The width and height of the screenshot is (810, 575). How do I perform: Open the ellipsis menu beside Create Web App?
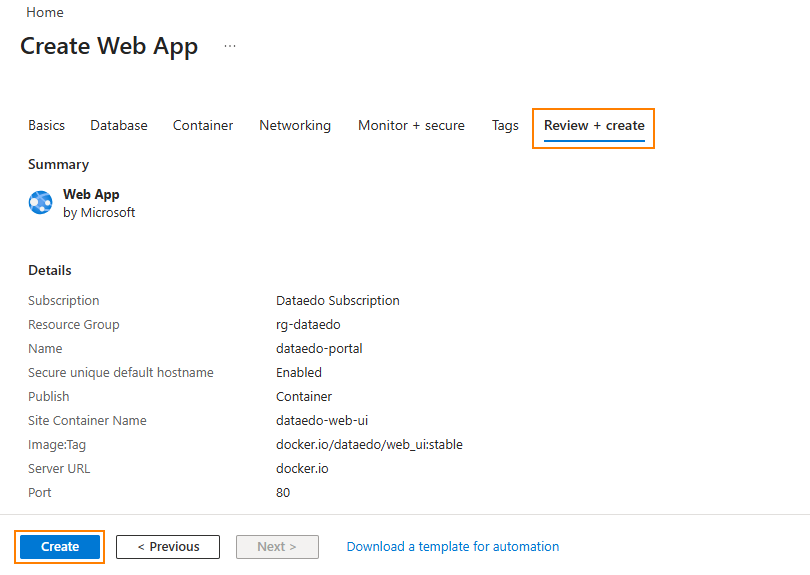[x=230, y=46]
